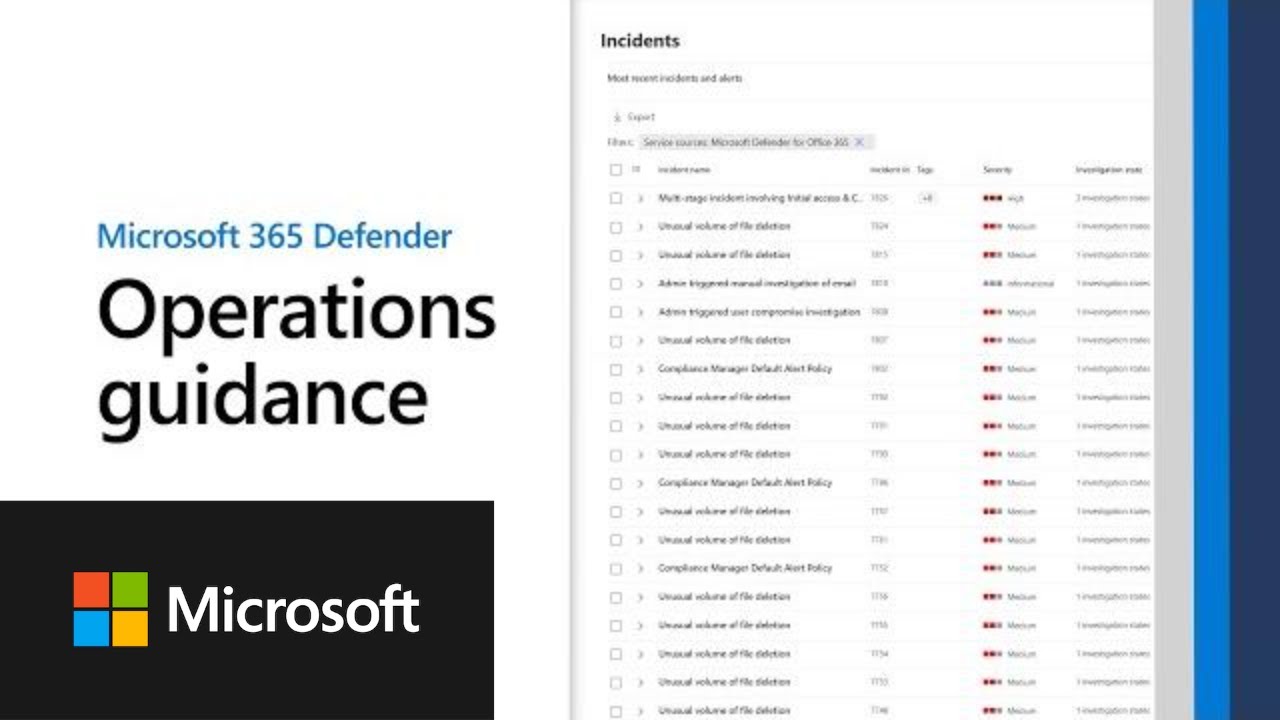Click the Most recent incidents and alerts text
This screenshot has width=1280, height=720.
[675, 78]
